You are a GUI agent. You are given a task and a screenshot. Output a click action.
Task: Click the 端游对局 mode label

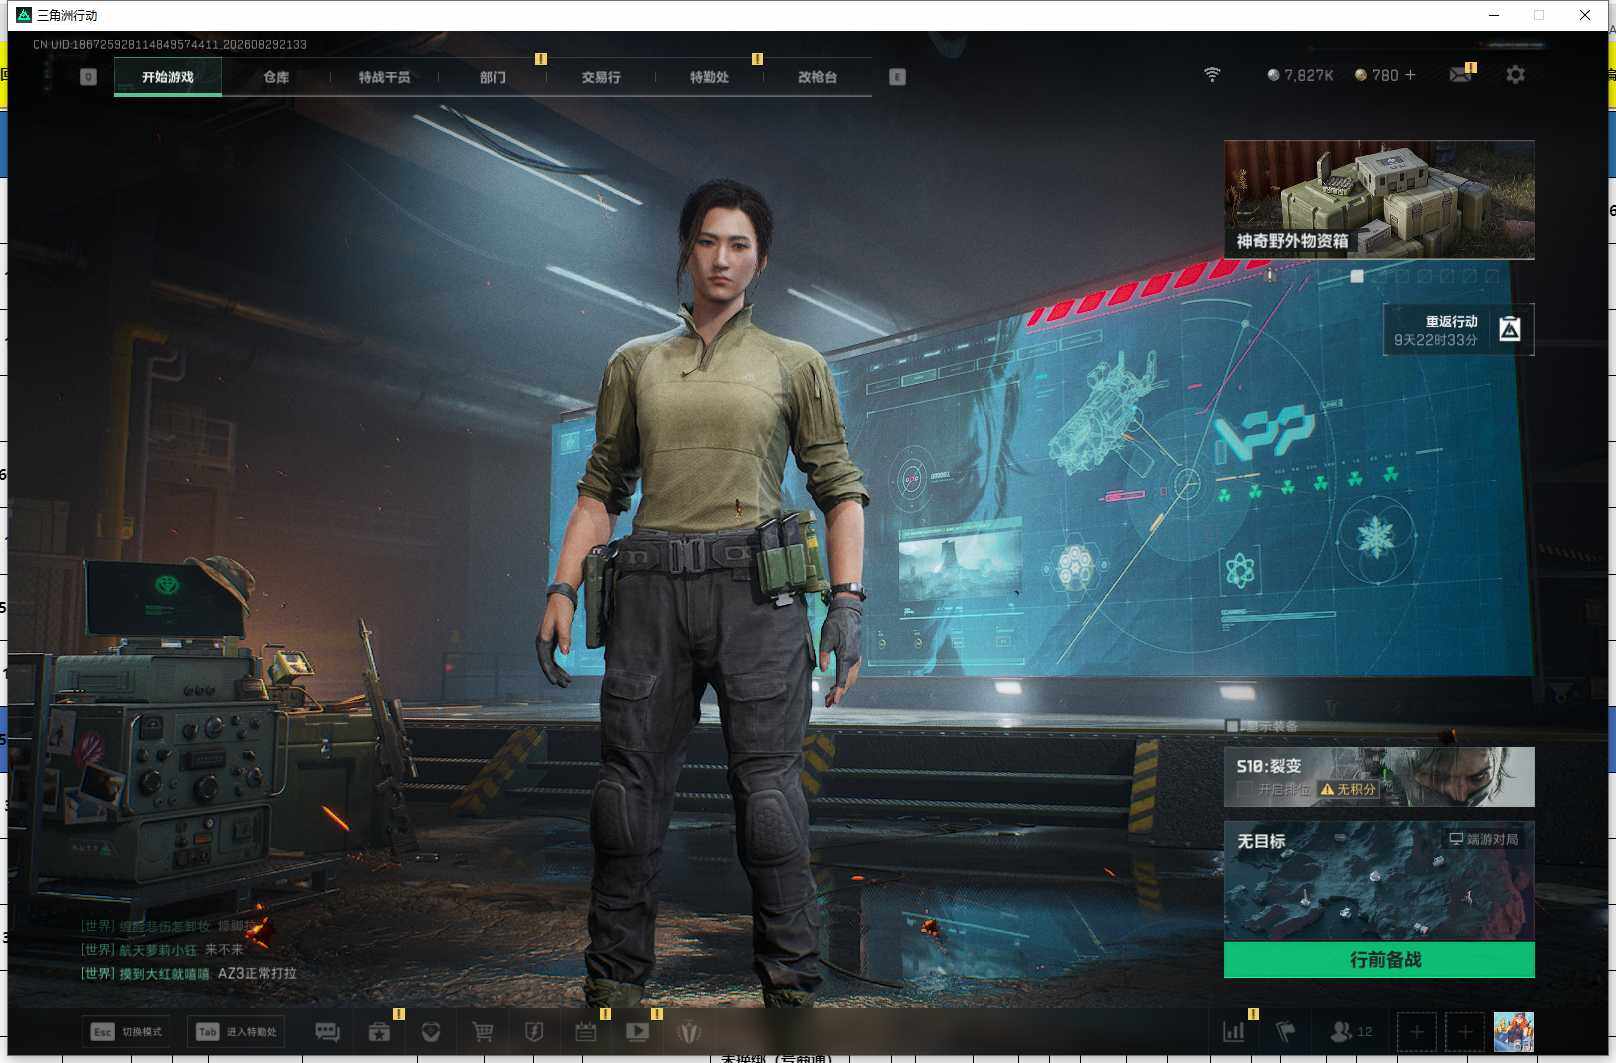click(x=1484, y=839)
